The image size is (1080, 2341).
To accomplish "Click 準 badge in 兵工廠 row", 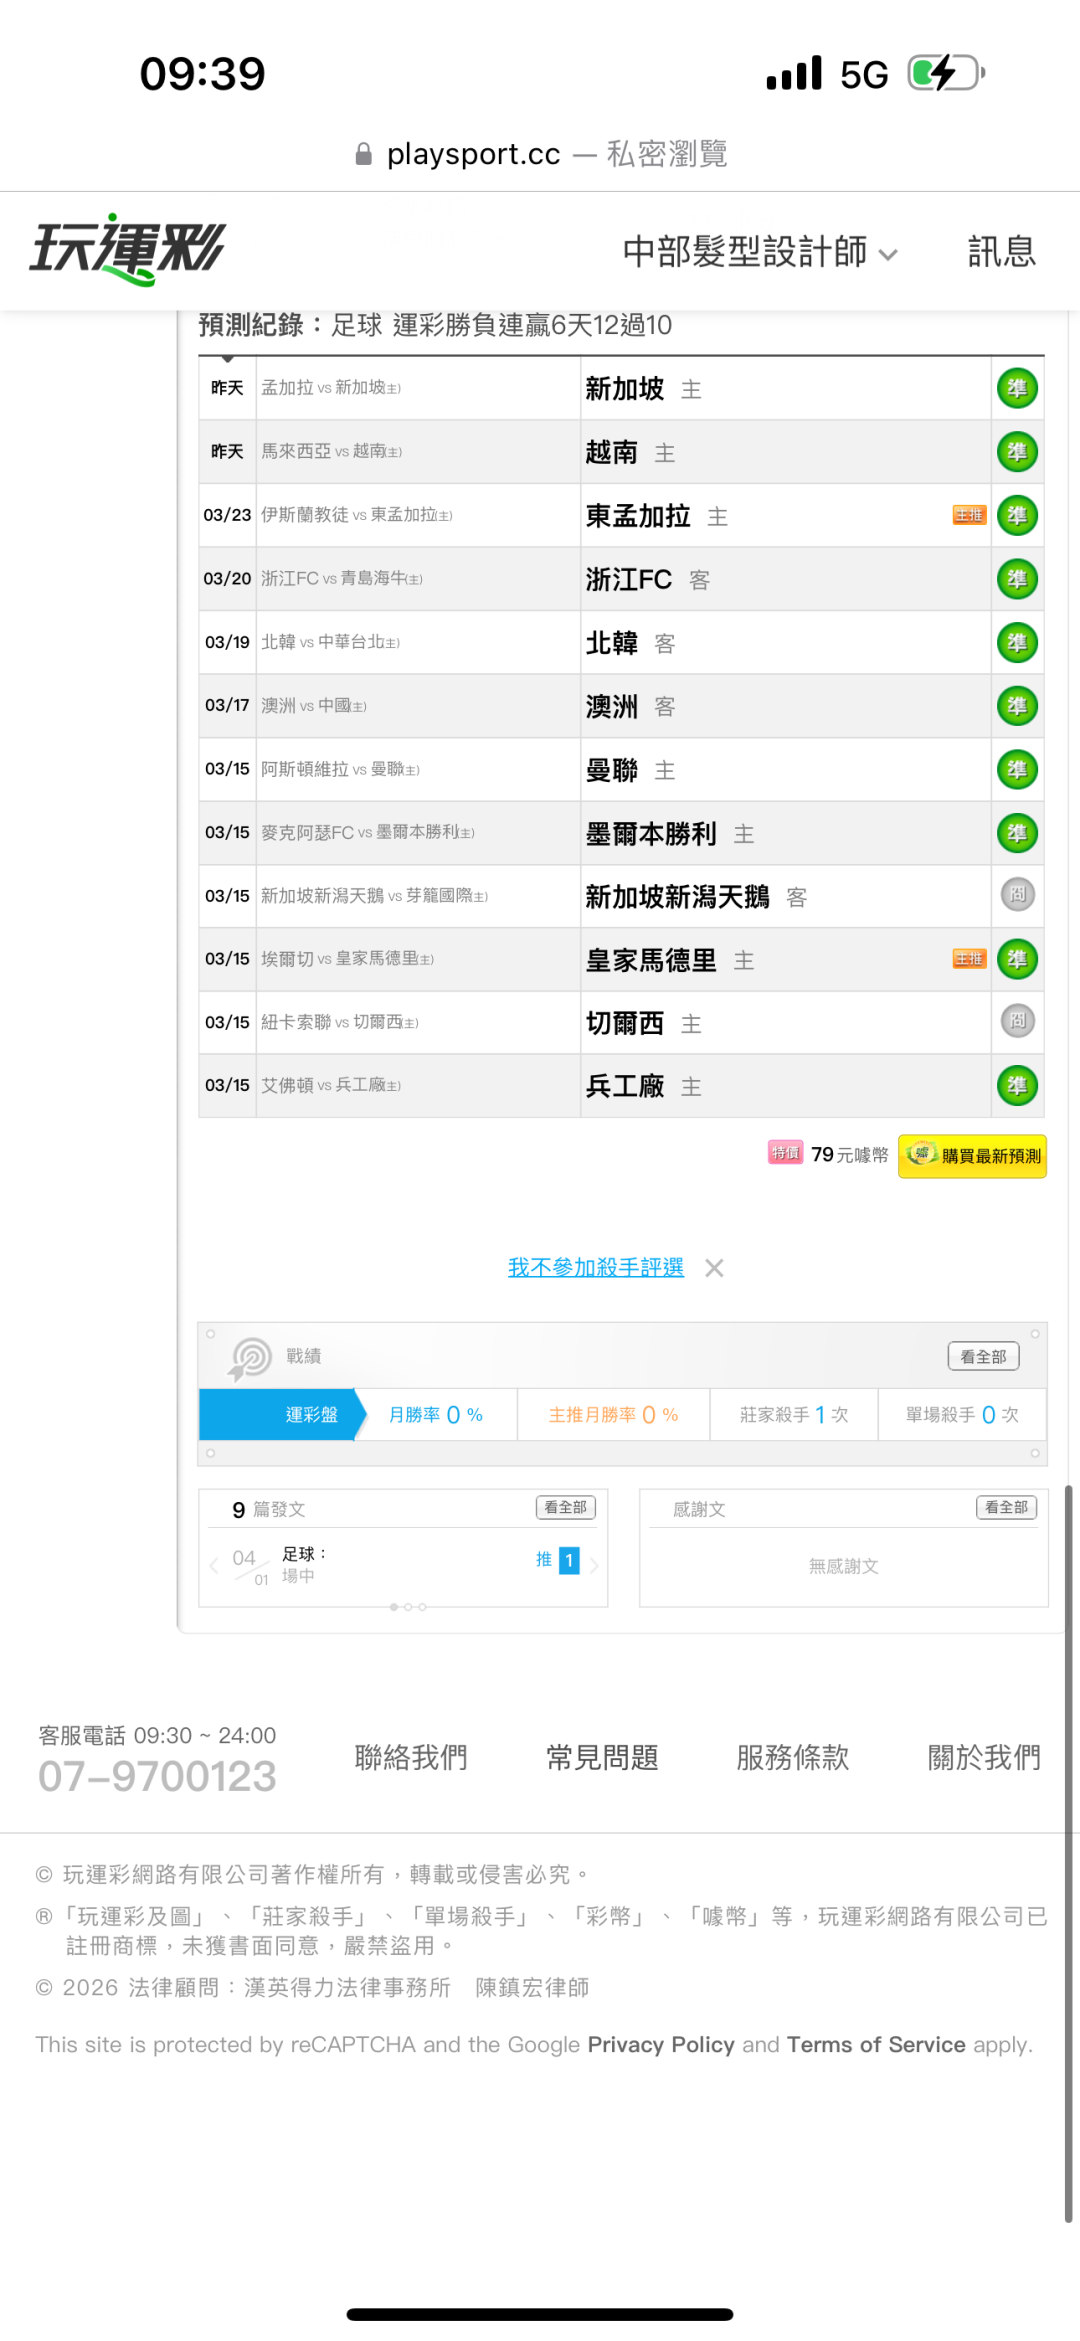I will (1017, 1086).
